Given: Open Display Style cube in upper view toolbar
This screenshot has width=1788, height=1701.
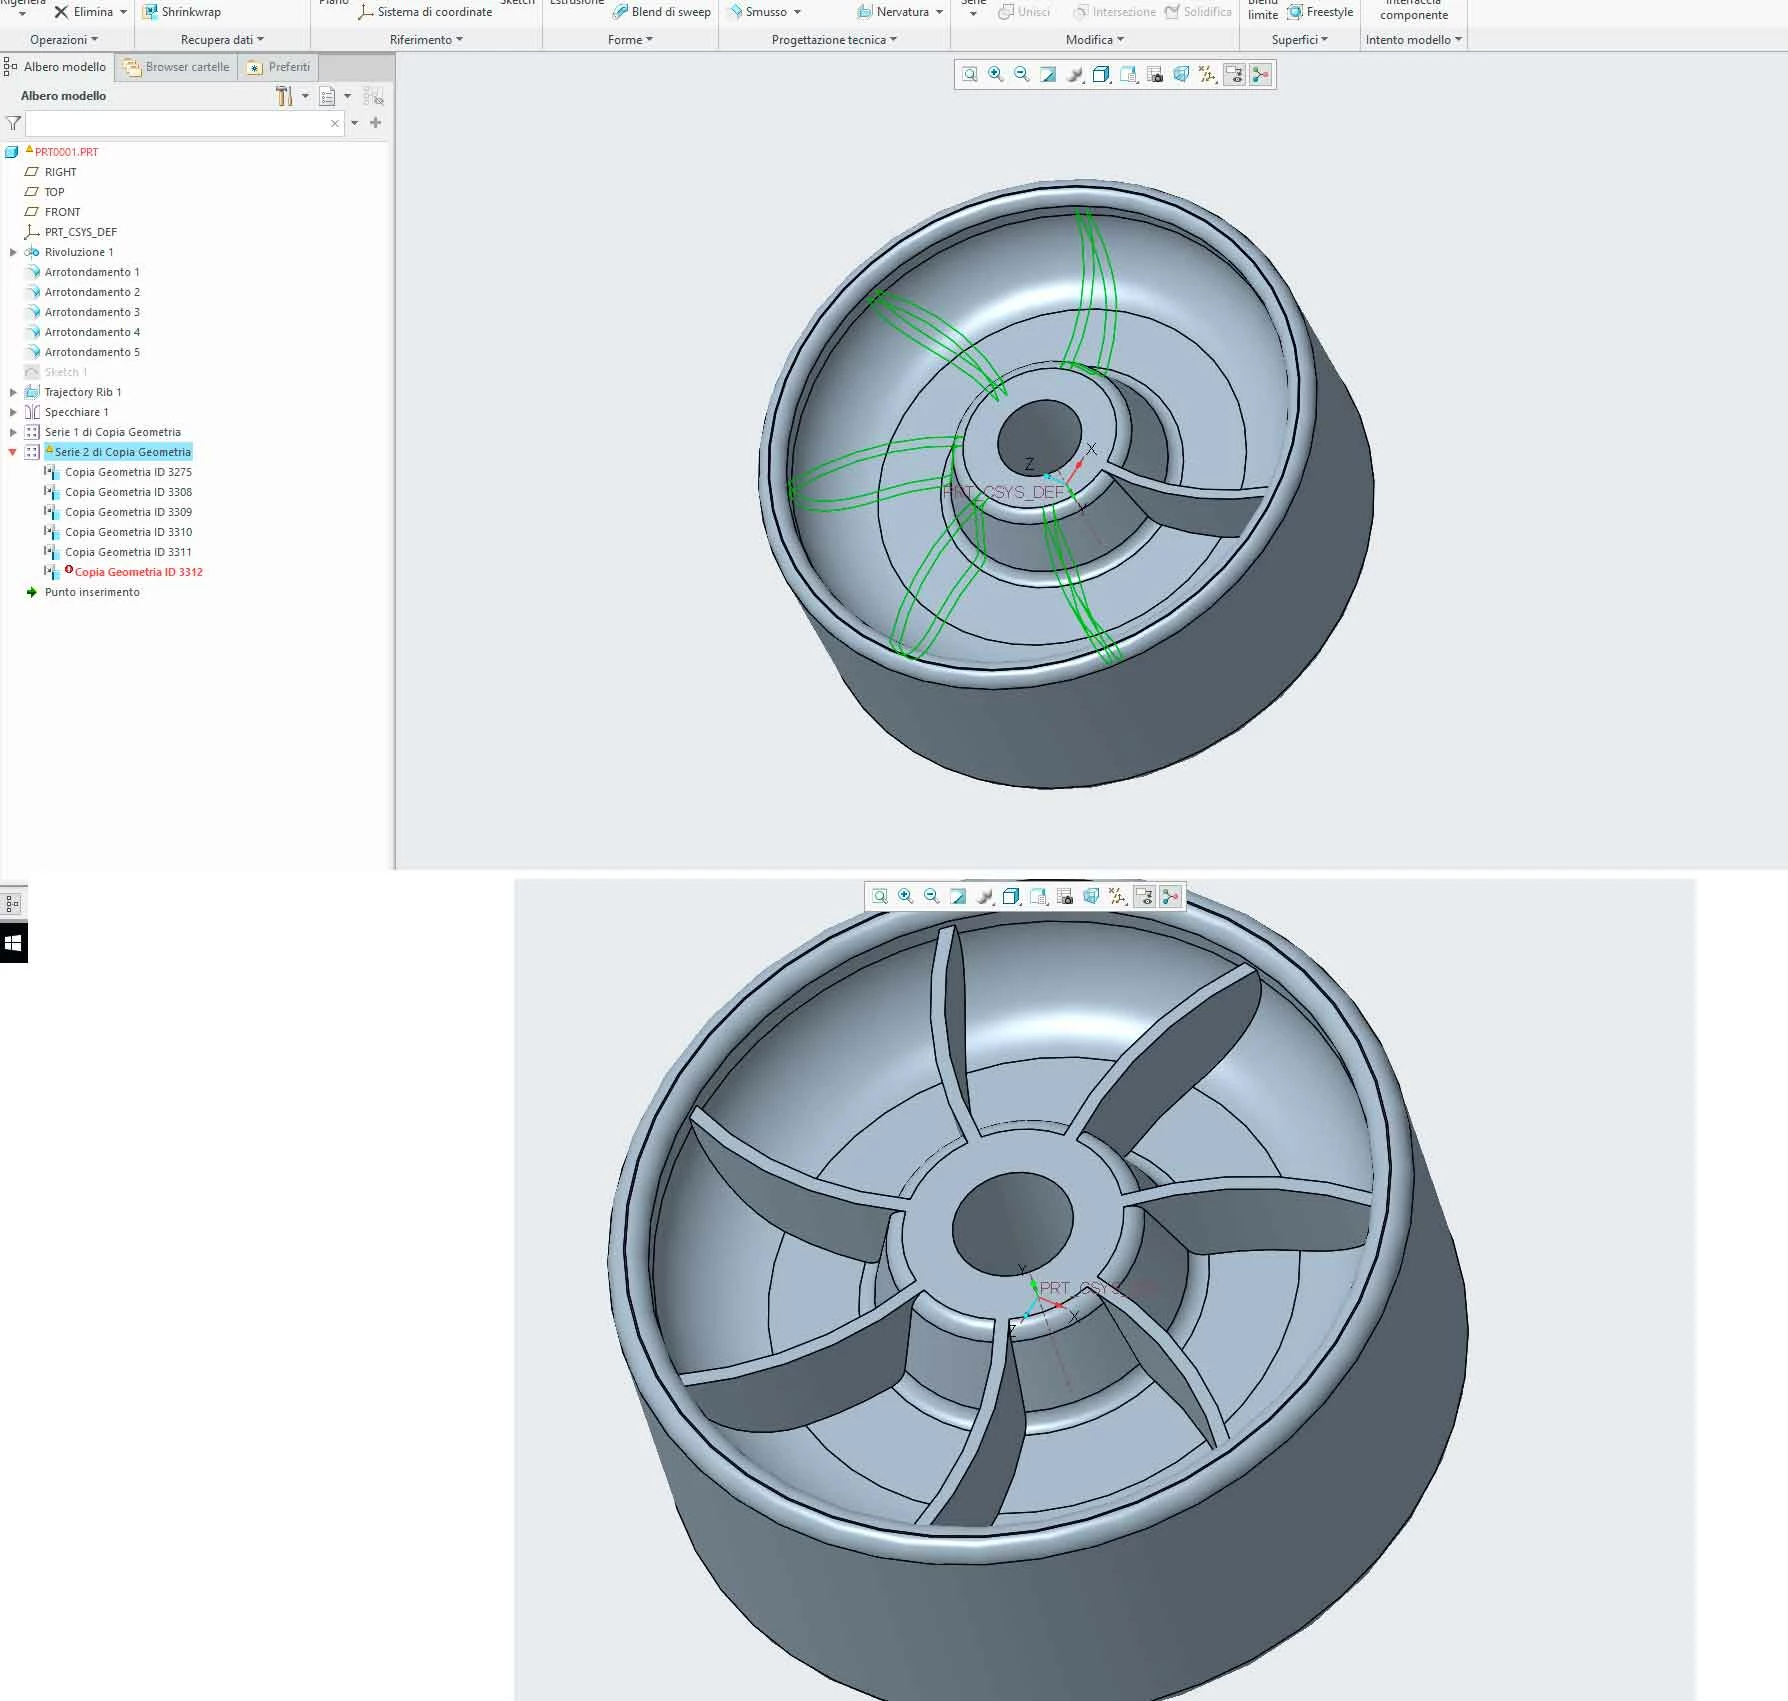Looking at the screenshot, I should (1102, 75).
